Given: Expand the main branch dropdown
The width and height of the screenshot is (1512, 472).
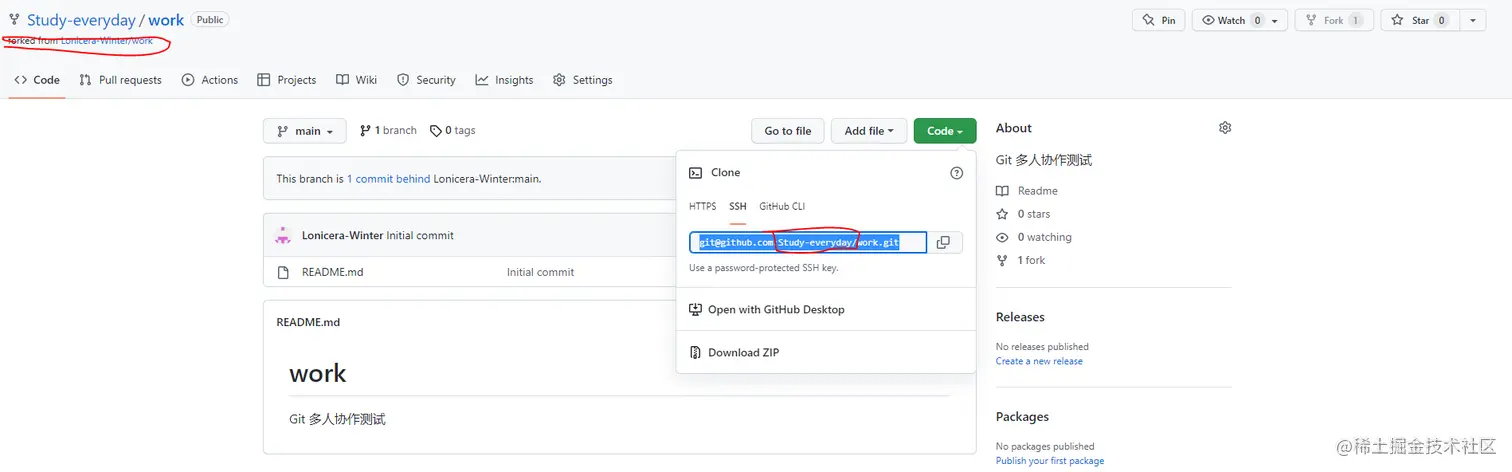Looking at the screenshot, I should tap(305, 131).
